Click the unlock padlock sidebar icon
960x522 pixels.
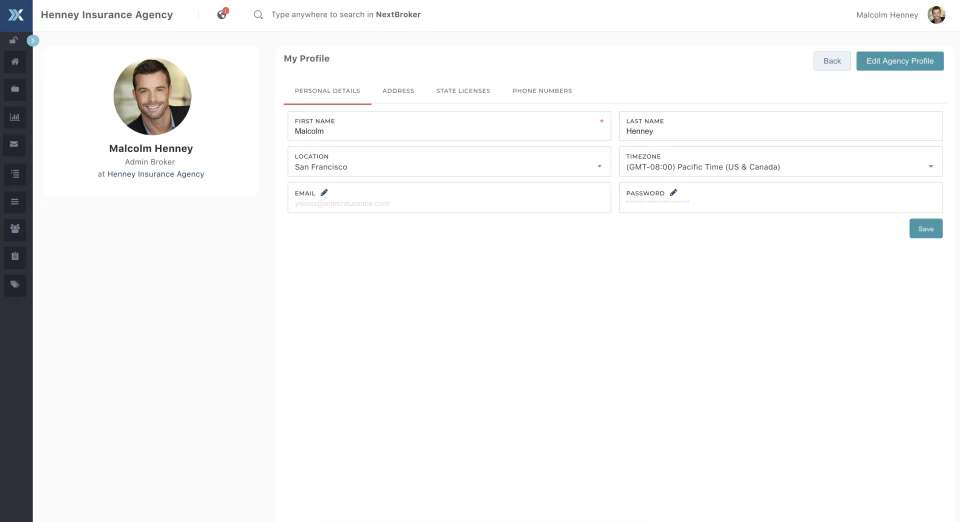click(x=13, y=40)
